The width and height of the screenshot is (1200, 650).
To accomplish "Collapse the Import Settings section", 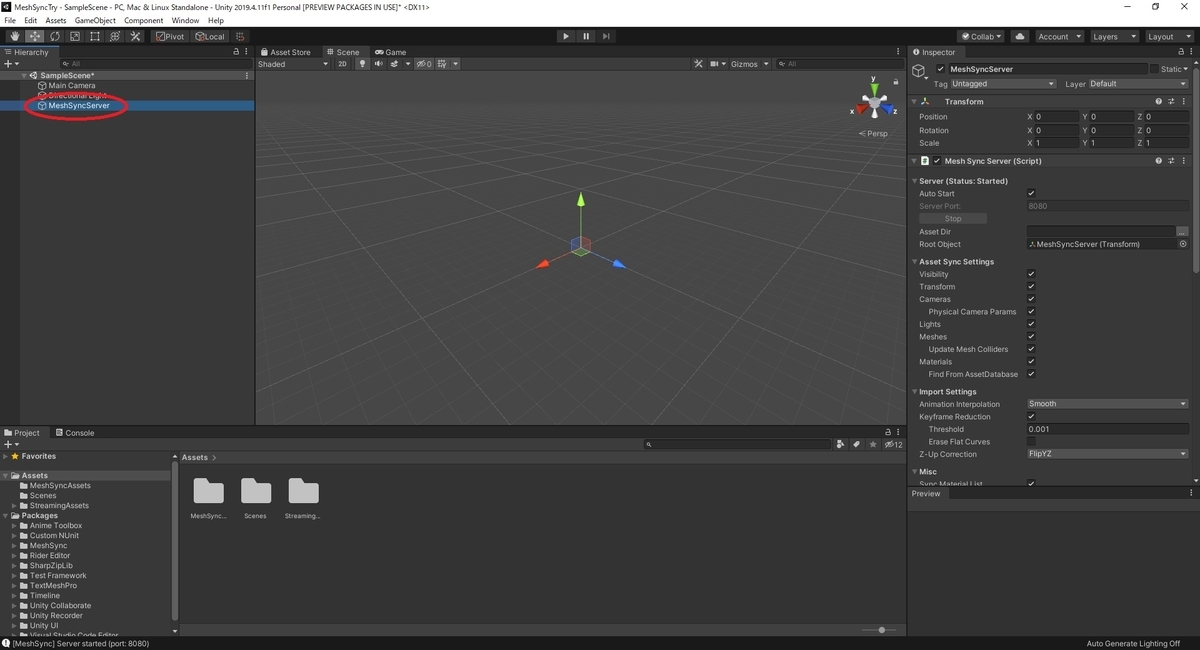I will (915, 391).
